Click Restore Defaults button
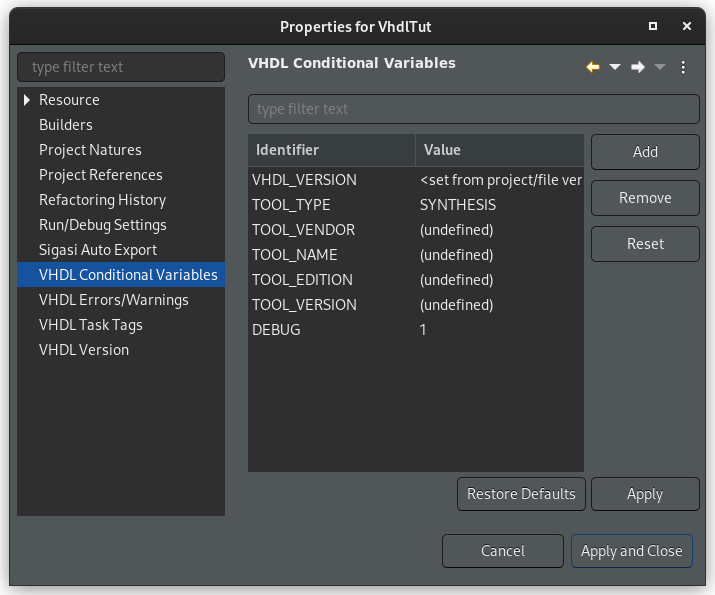The height and width of the screenshot is (595, 715). [x=521, y=494]
